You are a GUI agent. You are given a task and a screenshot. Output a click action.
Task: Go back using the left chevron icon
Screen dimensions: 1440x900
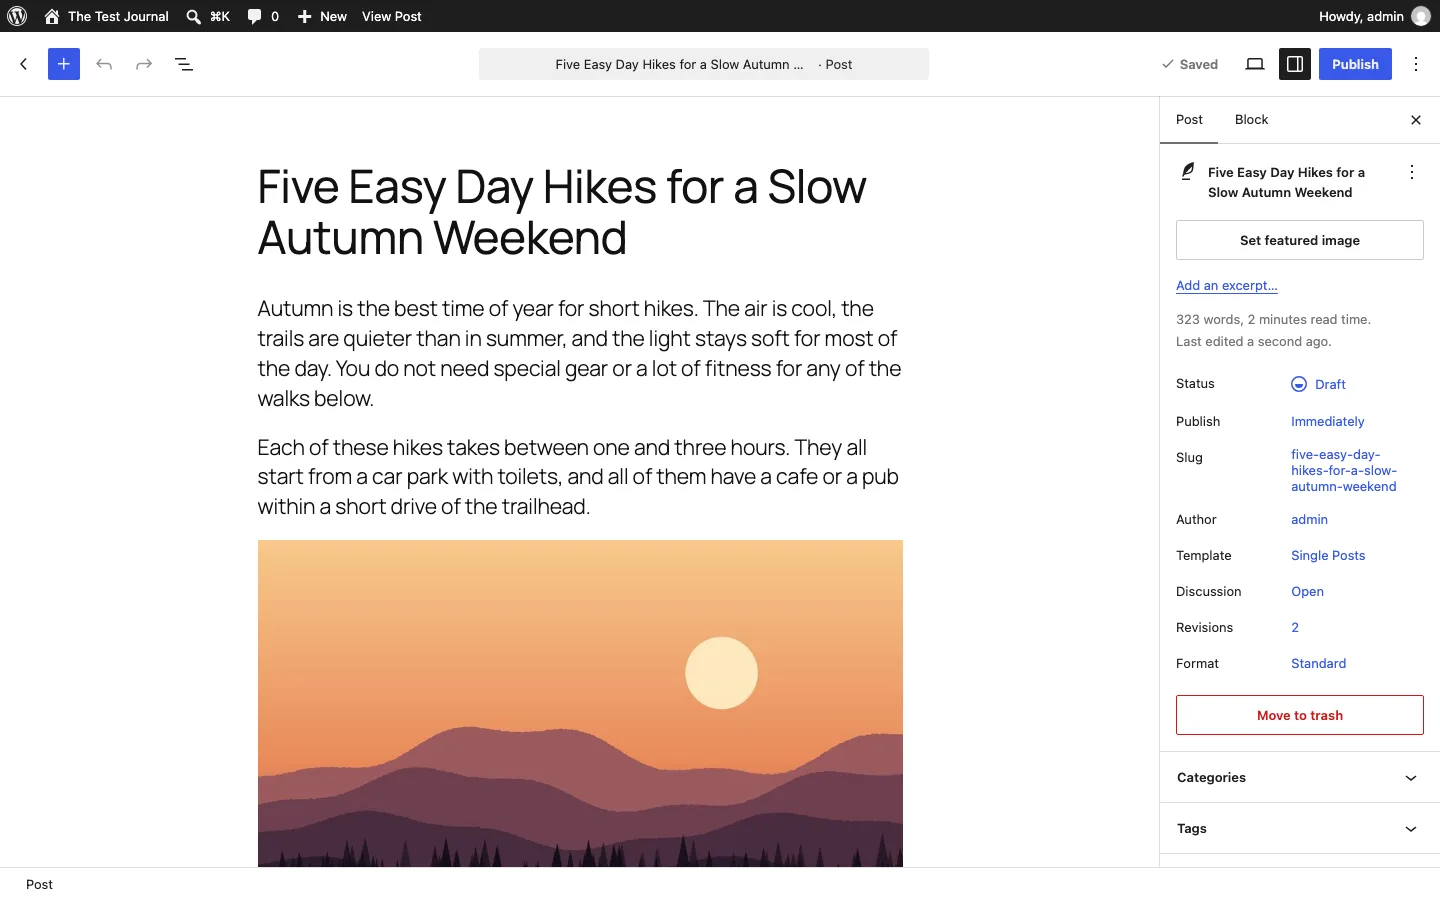pos(24,64)
